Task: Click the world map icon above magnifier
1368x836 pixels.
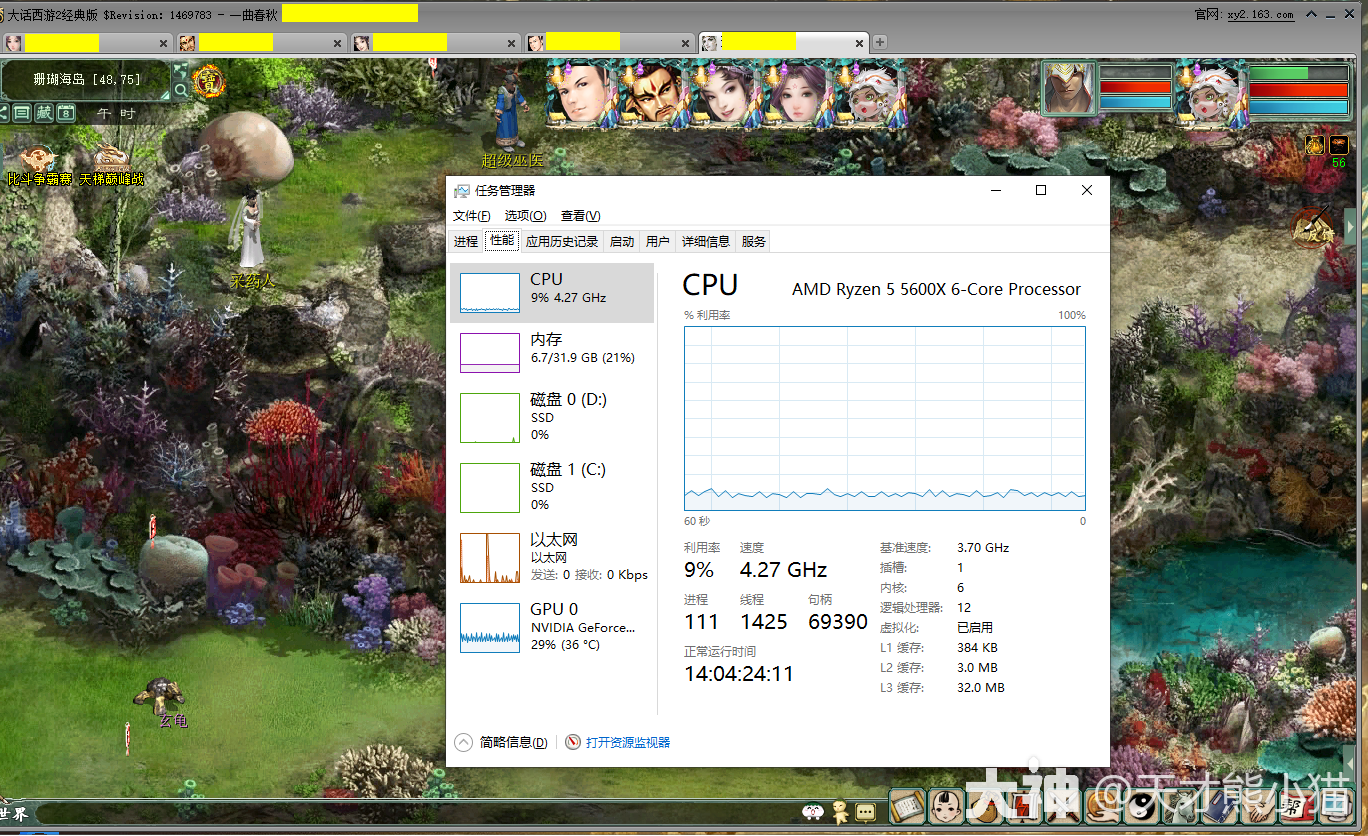Action: (180, 70)
